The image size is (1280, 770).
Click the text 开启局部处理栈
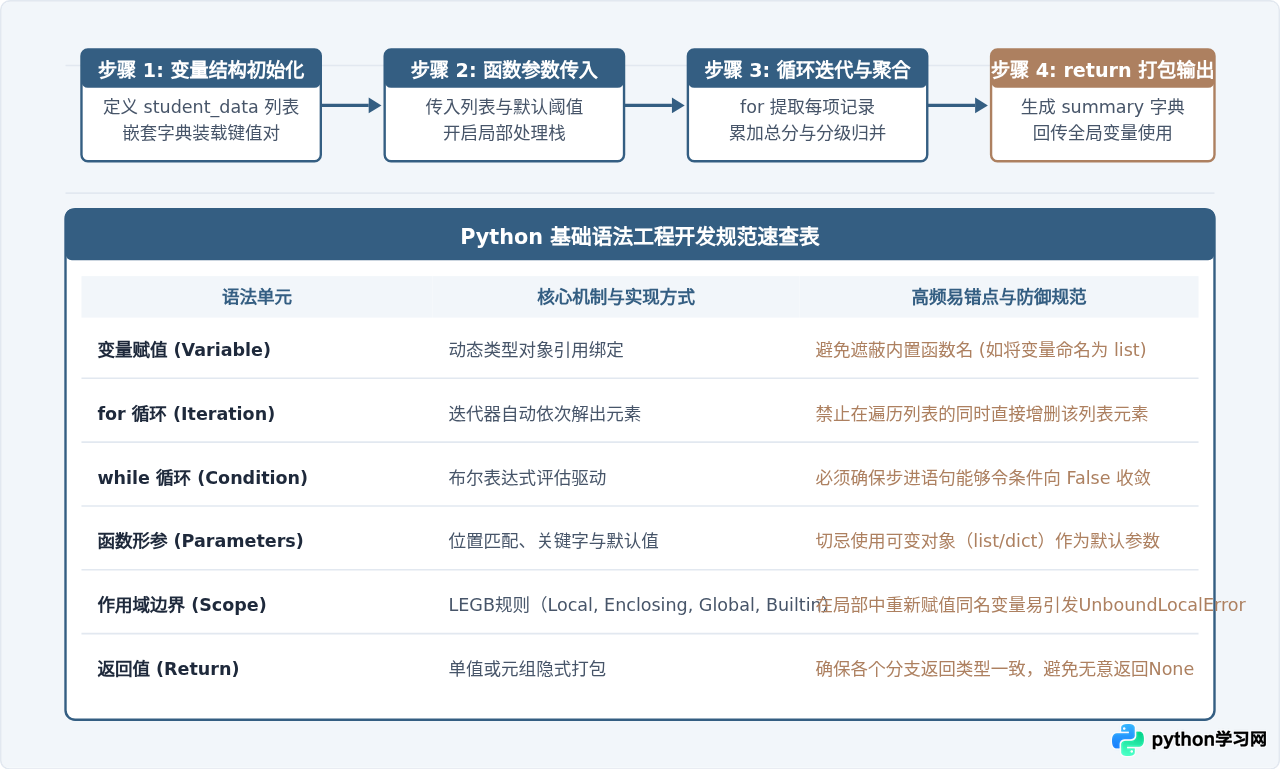point(504,133)
